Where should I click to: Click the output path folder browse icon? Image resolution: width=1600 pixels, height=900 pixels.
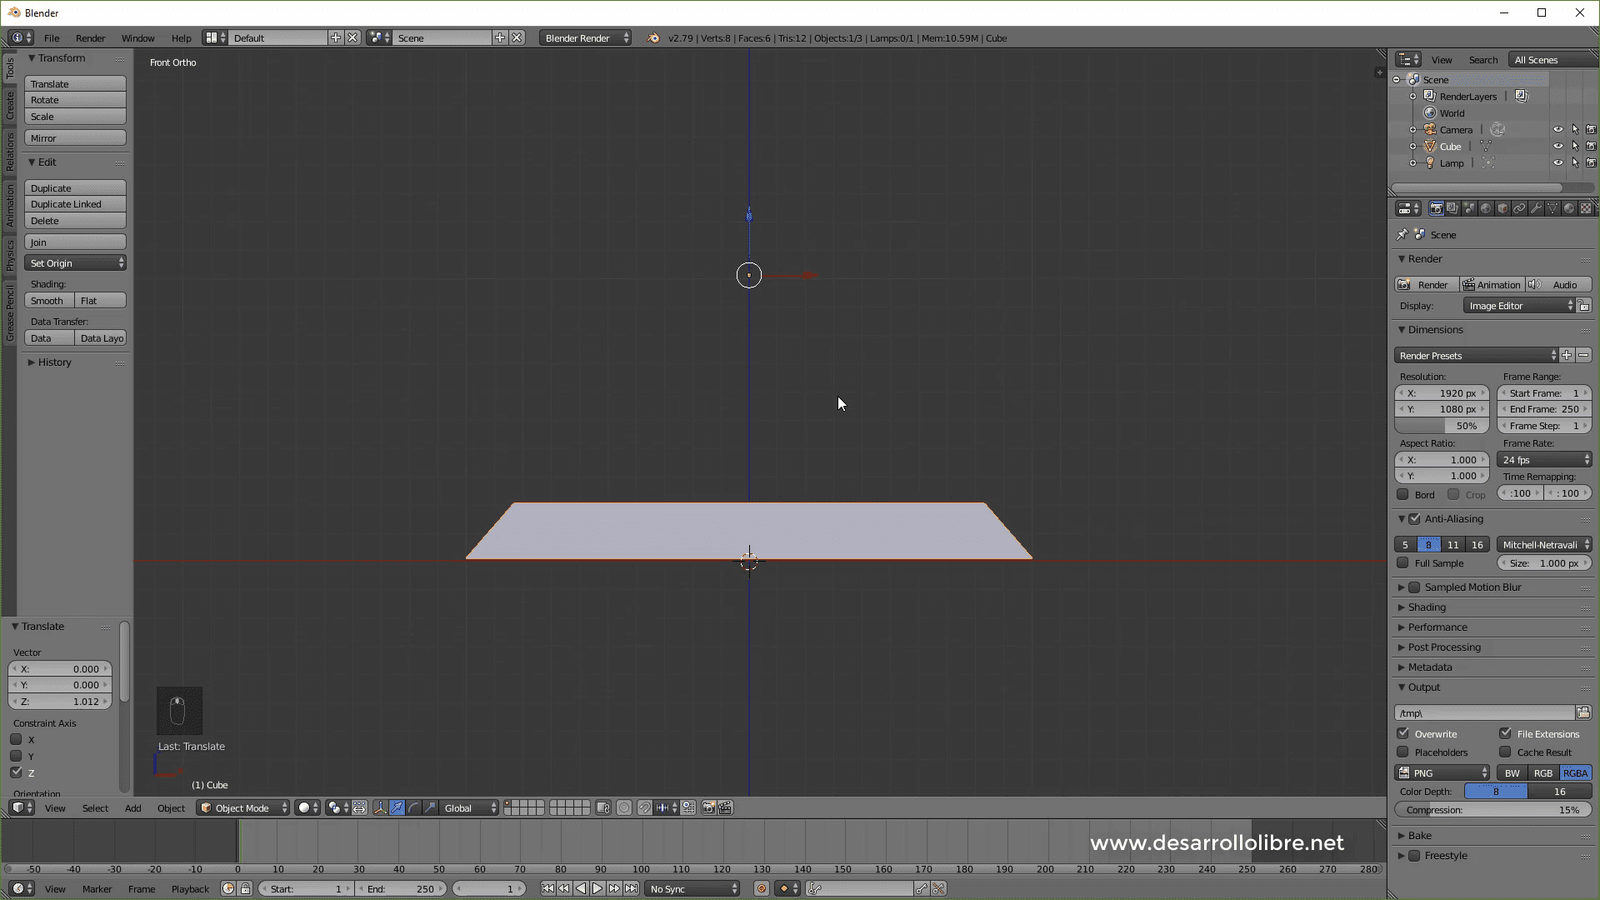coord(1583,712)
